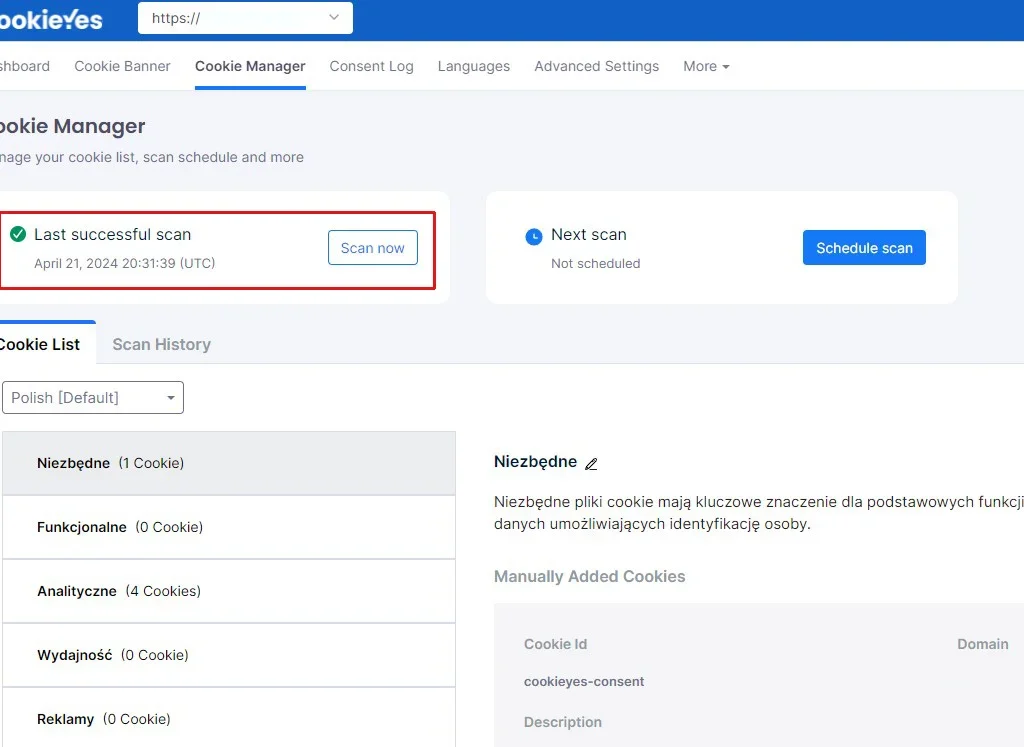Screen dimensions: 1024x747
Task: Select the Funkcjonalne cookie category
Action: point(228,527)
